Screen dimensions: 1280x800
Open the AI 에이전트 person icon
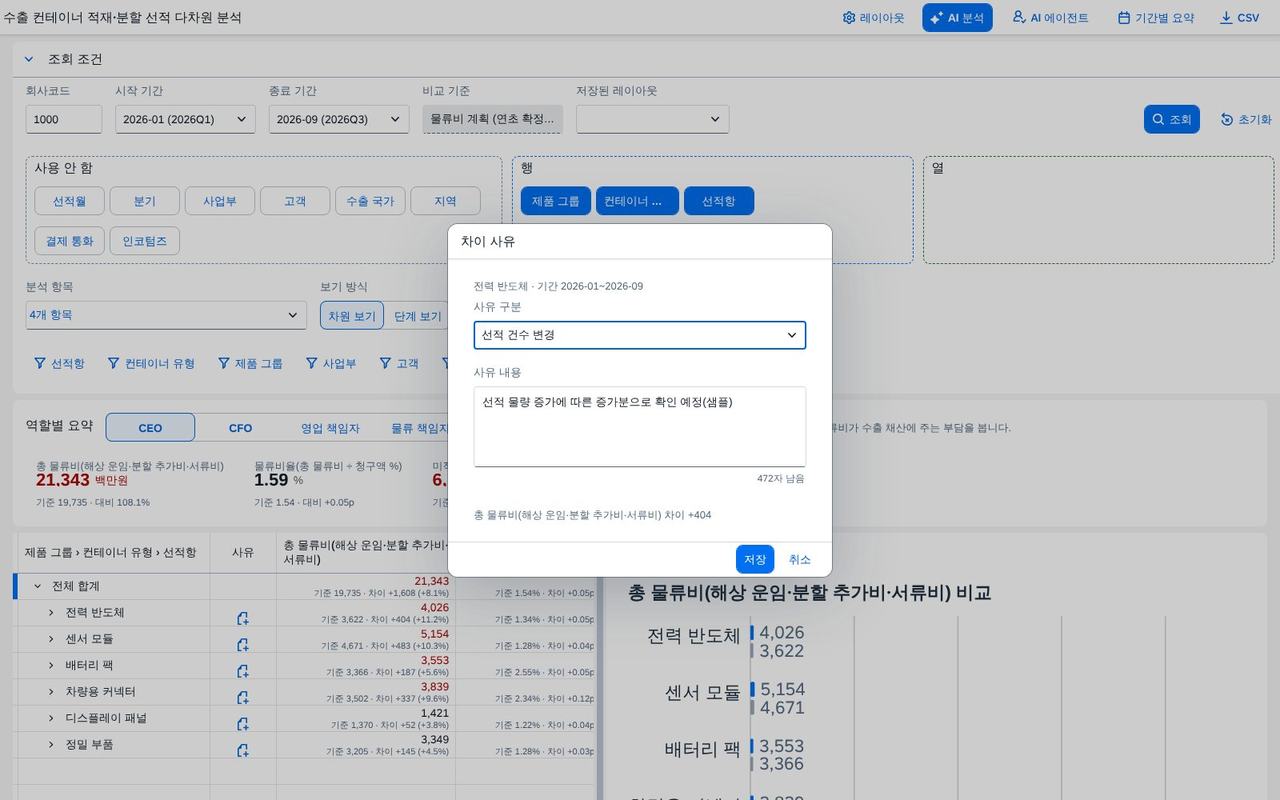[x=1050, y=18]
